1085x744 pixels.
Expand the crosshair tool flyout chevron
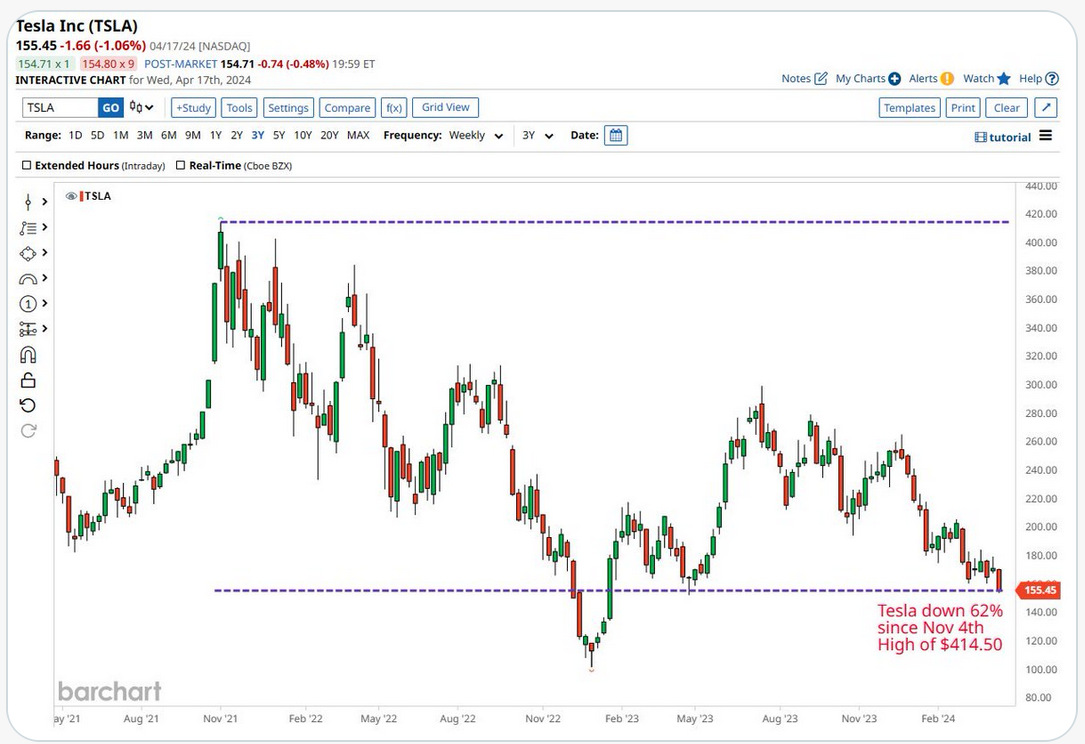coord(44,201)
